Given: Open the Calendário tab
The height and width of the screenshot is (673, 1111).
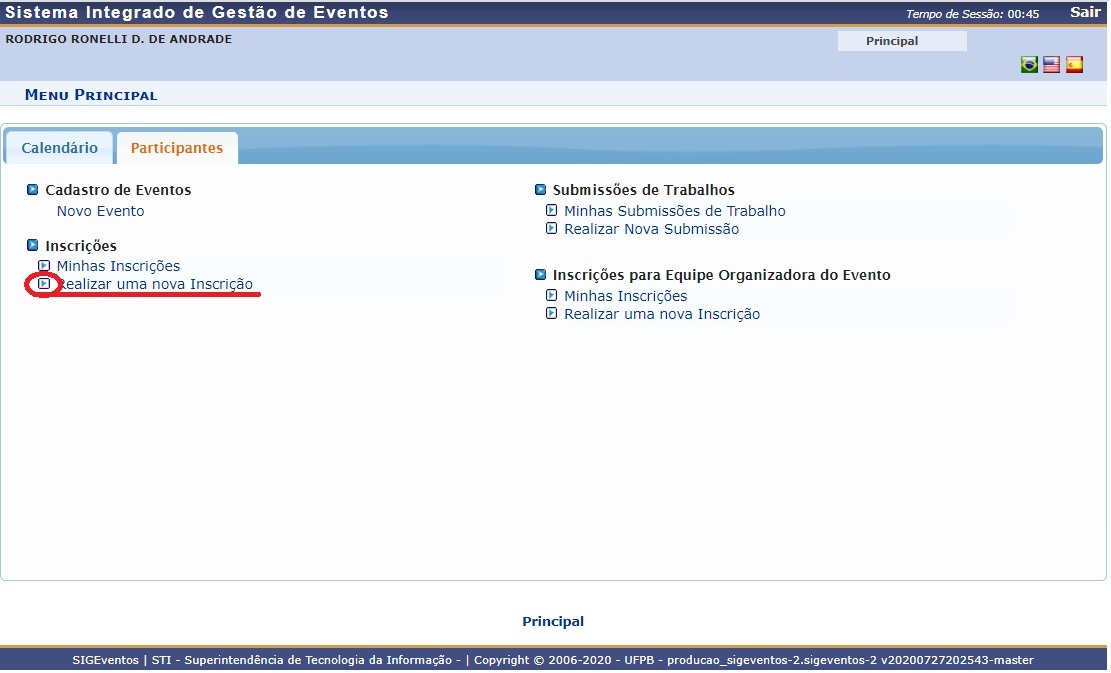Looking at the screenshot, I should [60, 148].
